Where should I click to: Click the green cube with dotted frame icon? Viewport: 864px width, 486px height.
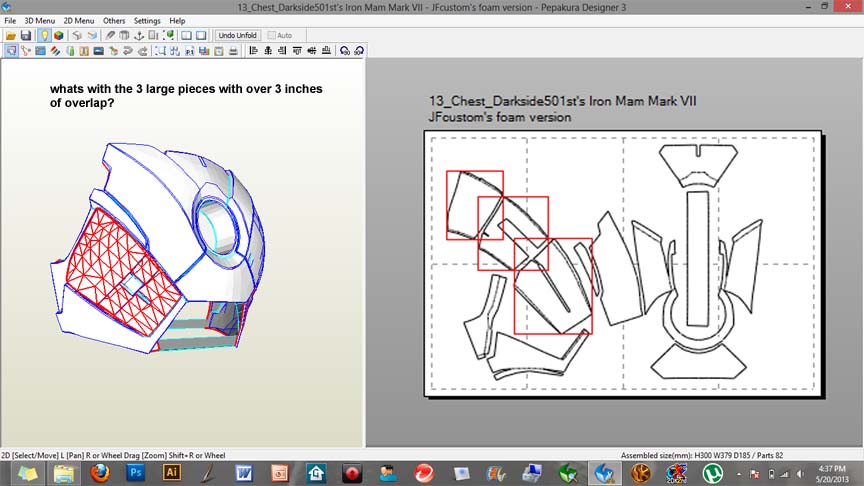[169, 35]
